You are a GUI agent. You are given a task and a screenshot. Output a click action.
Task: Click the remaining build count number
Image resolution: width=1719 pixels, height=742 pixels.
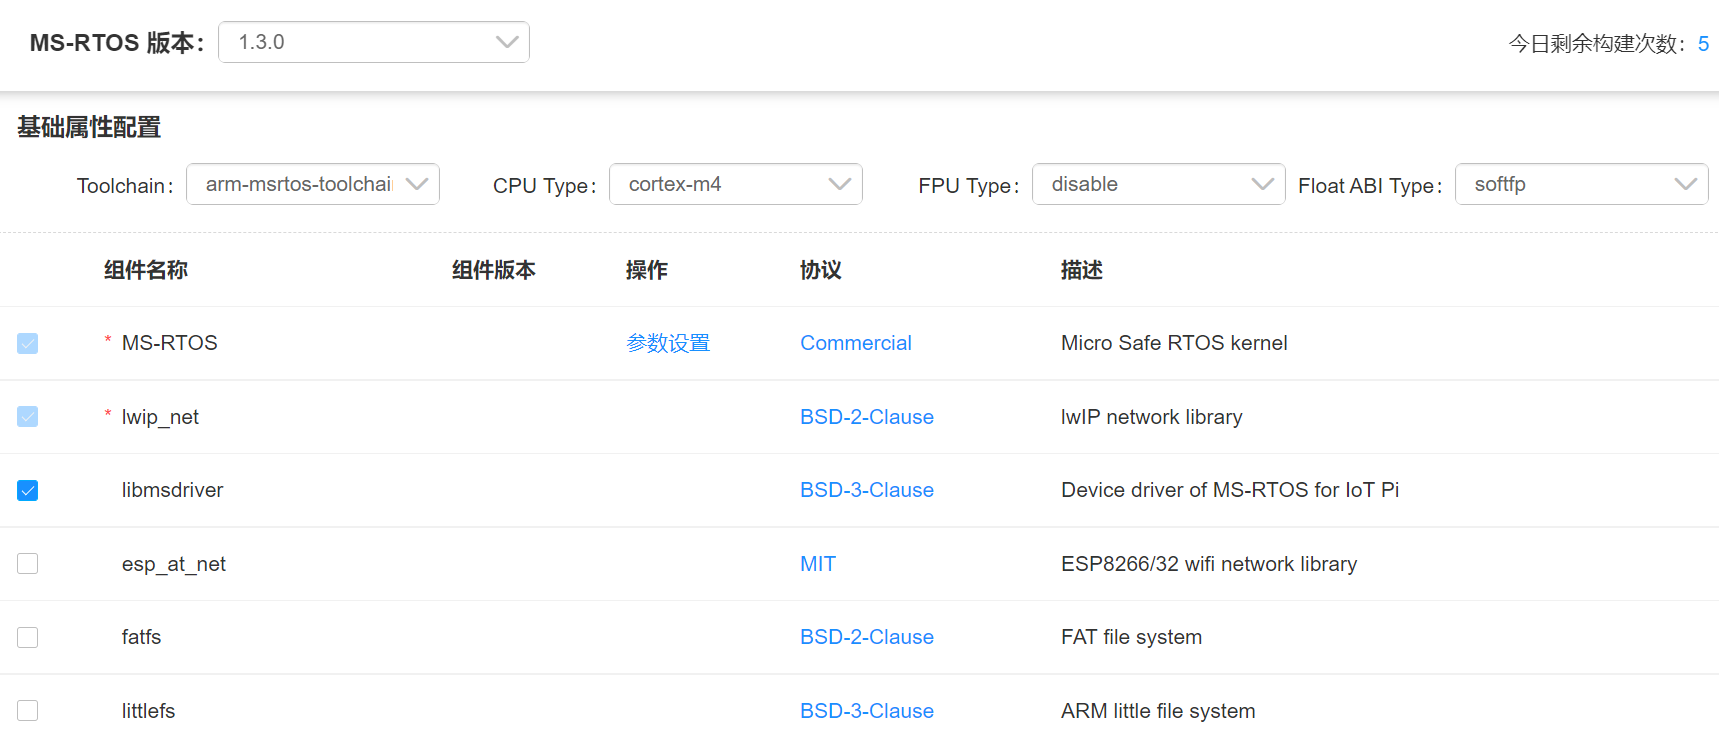pyautogui.click(x=1703, y=44)
